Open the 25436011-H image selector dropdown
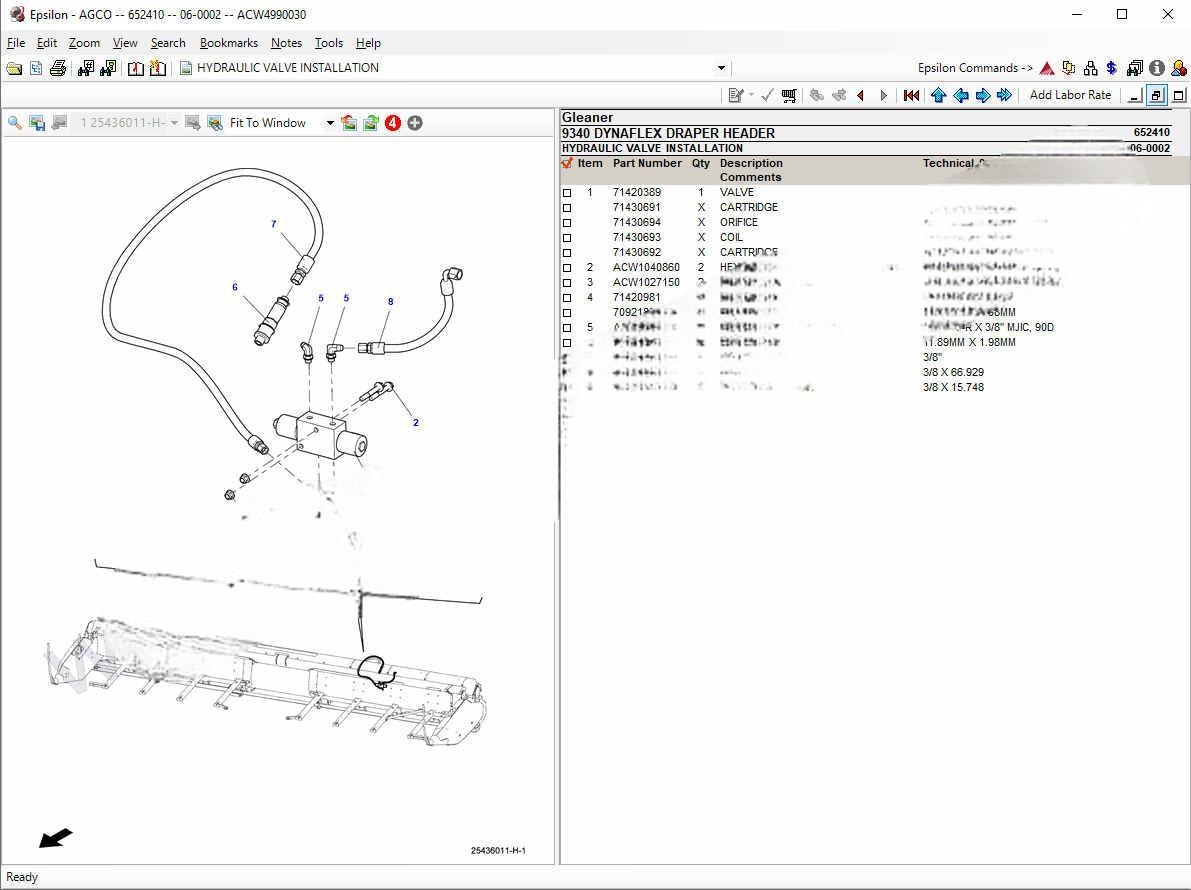The image size is (1191, 890). (x=174, y=123)
